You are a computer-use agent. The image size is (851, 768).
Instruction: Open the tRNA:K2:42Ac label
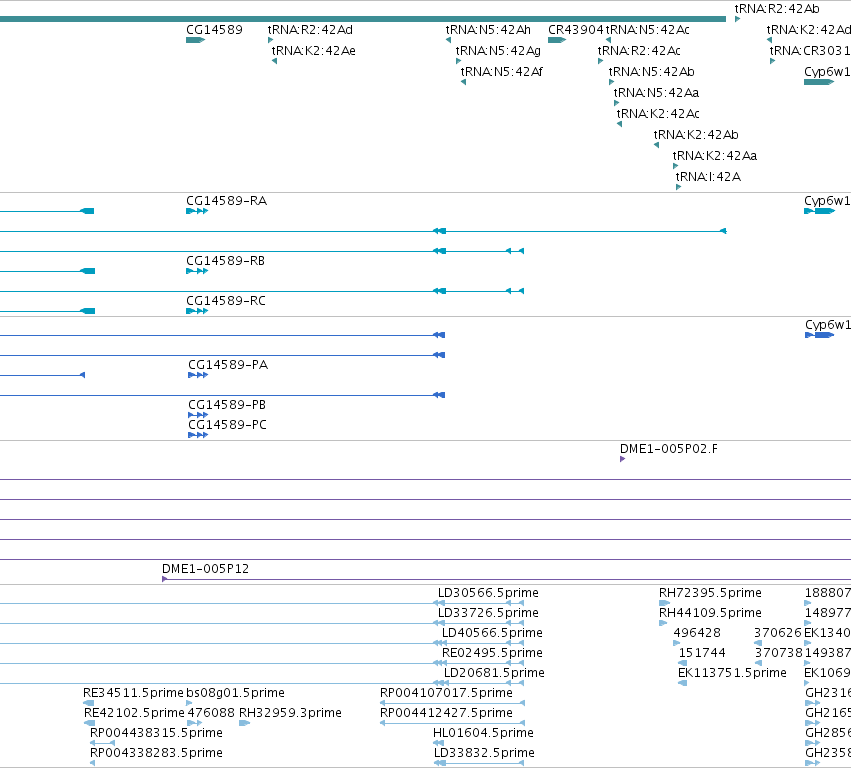[658, 114]
